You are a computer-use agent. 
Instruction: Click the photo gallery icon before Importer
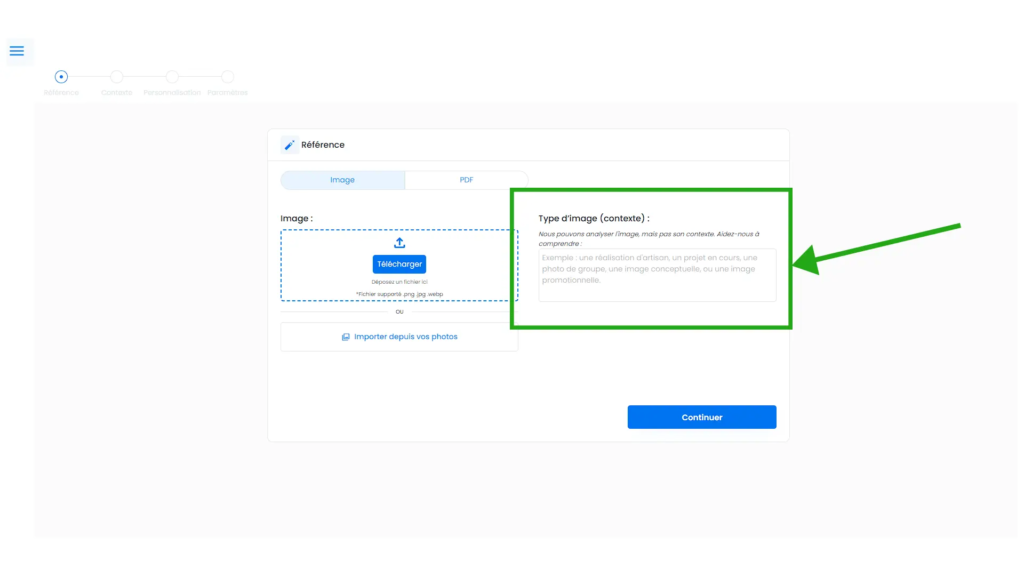coord(345,337)
